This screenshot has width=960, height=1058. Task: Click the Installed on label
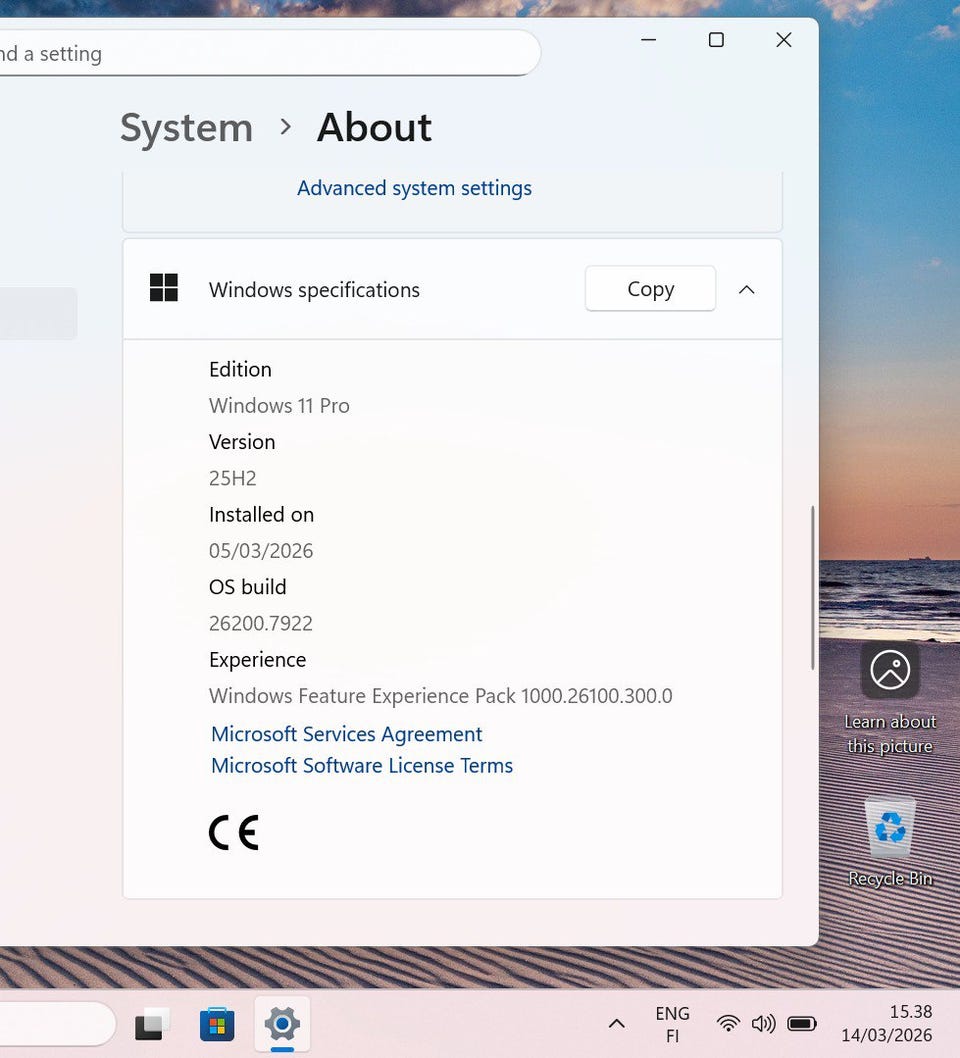click(x=262, y=515)
